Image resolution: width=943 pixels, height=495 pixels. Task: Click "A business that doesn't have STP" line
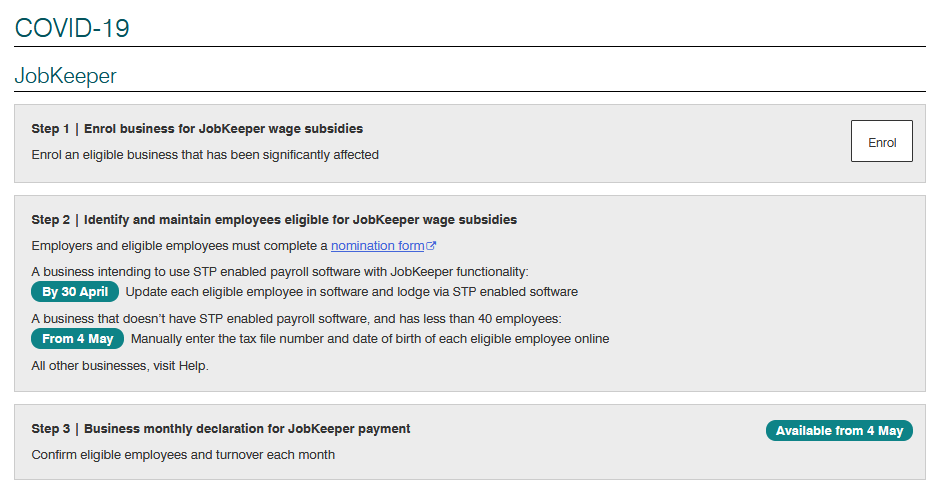click(x=296, y=319)
